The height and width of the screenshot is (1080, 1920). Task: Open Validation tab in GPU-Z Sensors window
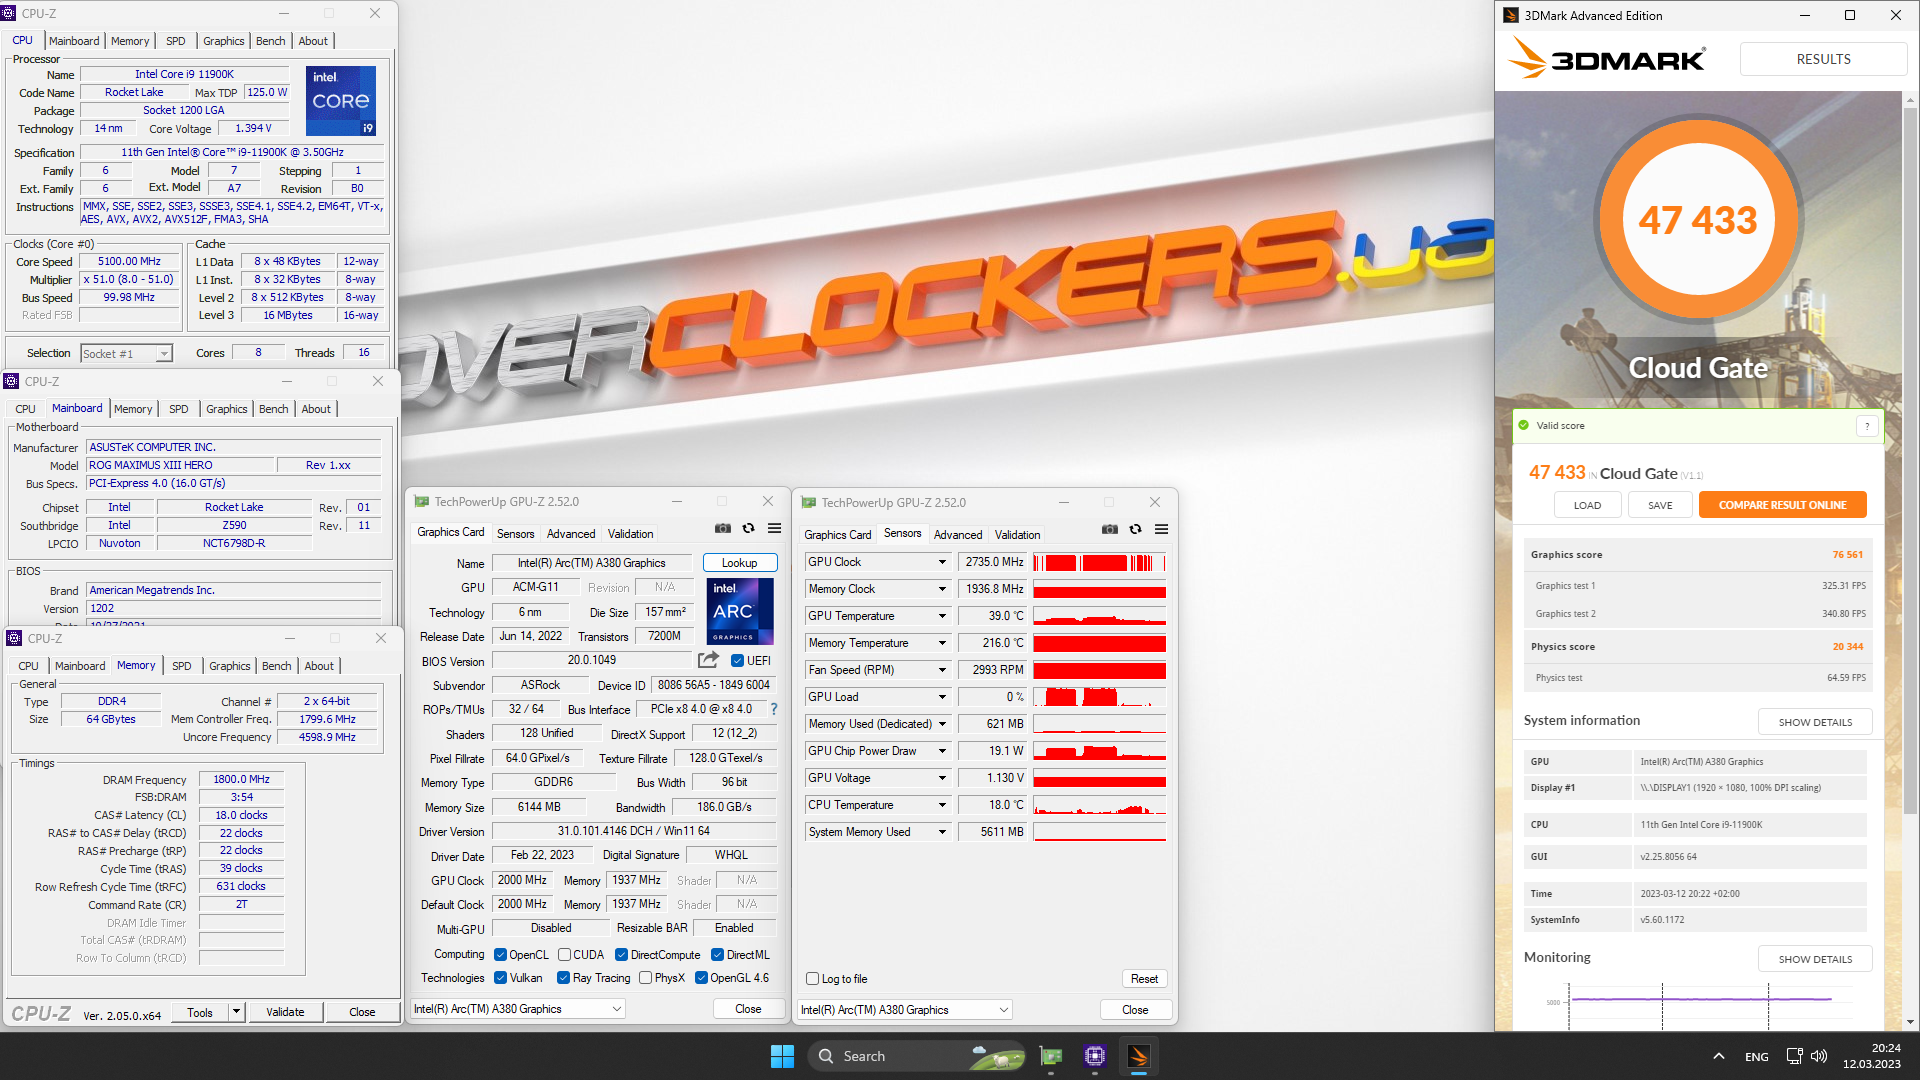[x=1017, y=535]
